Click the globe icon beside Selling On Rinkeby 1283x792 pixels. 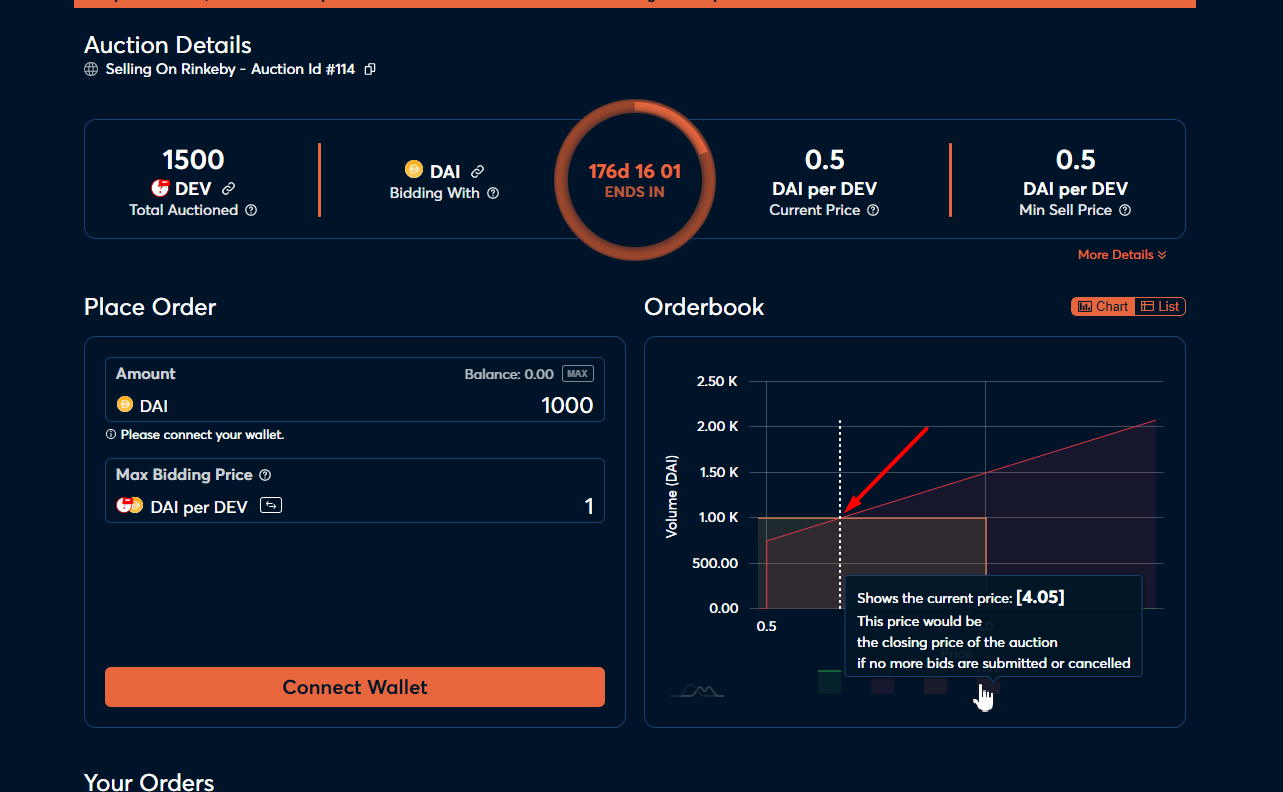point(91,70)
